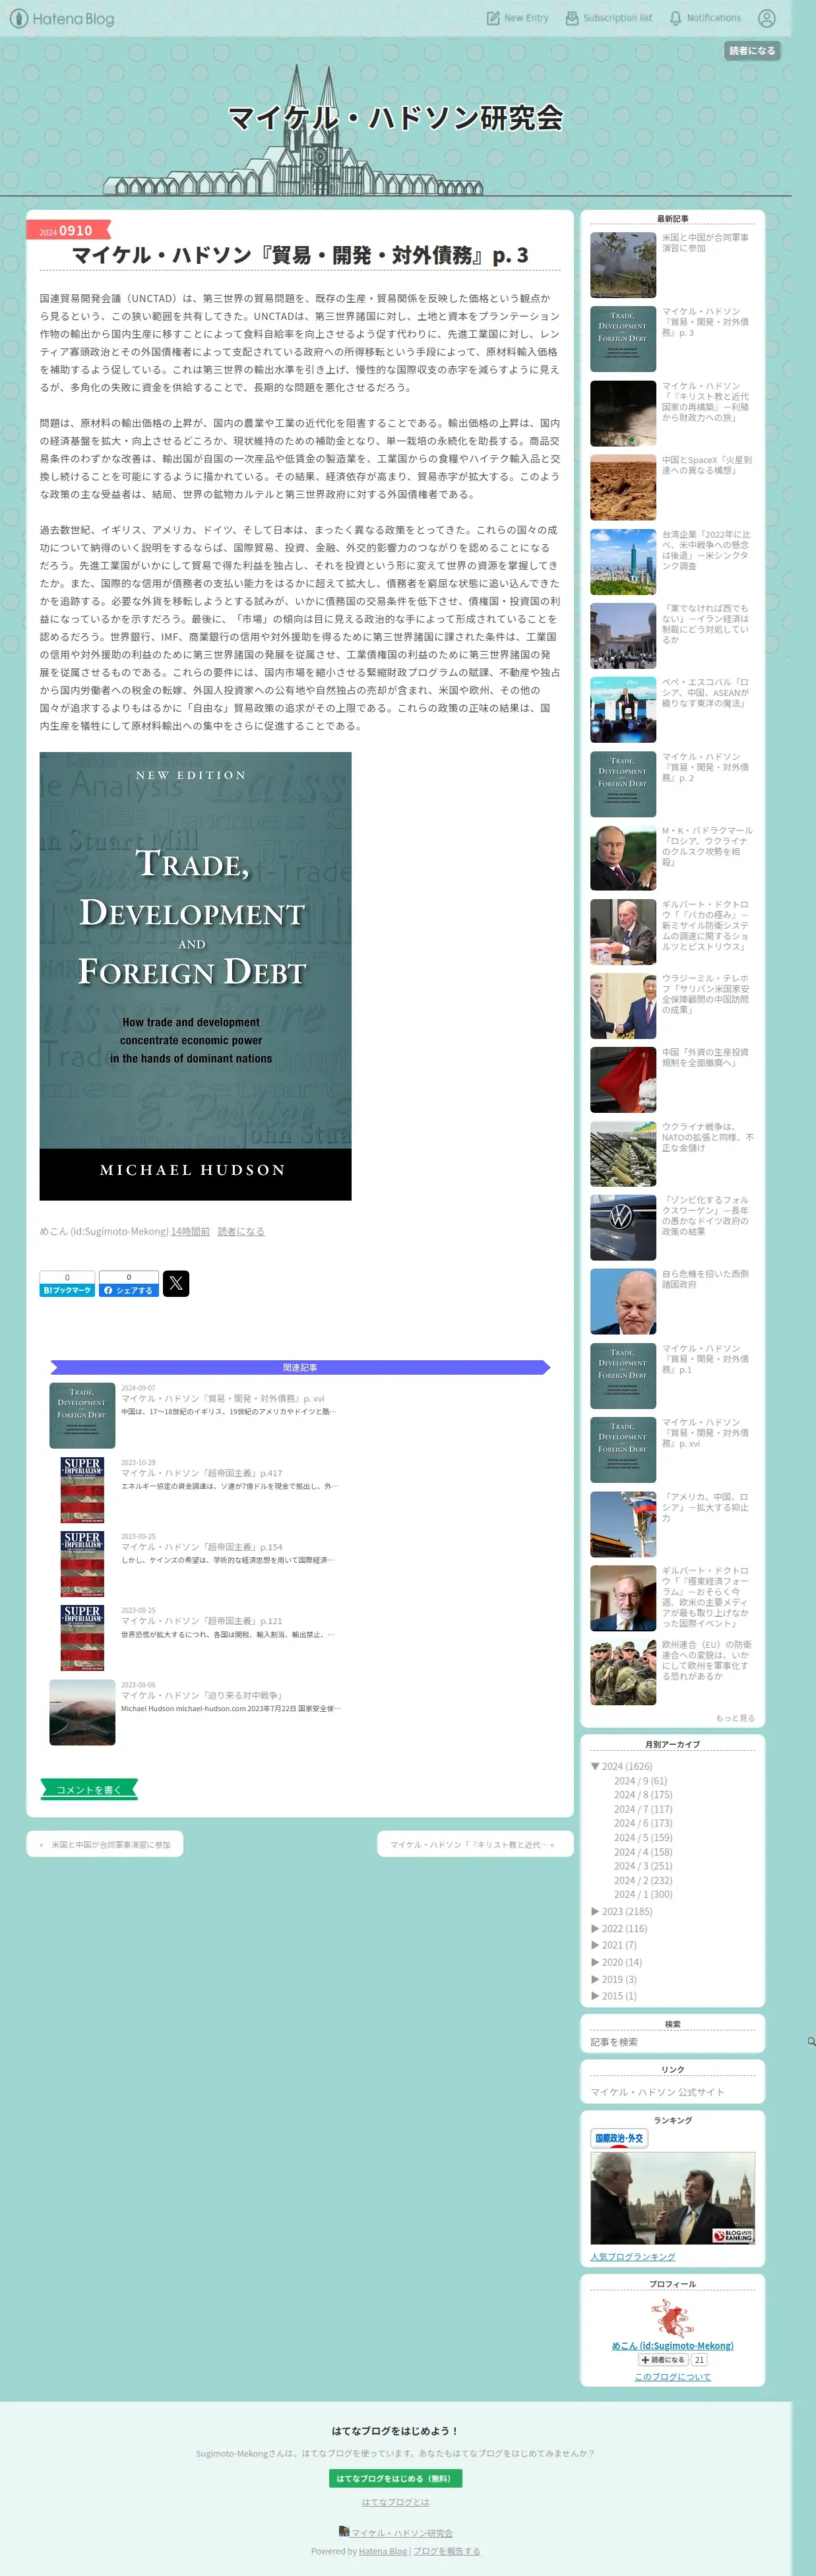Expand the 2019 (3) archive
Viewport: 816px width, 2576px height.
(595, 1979)
